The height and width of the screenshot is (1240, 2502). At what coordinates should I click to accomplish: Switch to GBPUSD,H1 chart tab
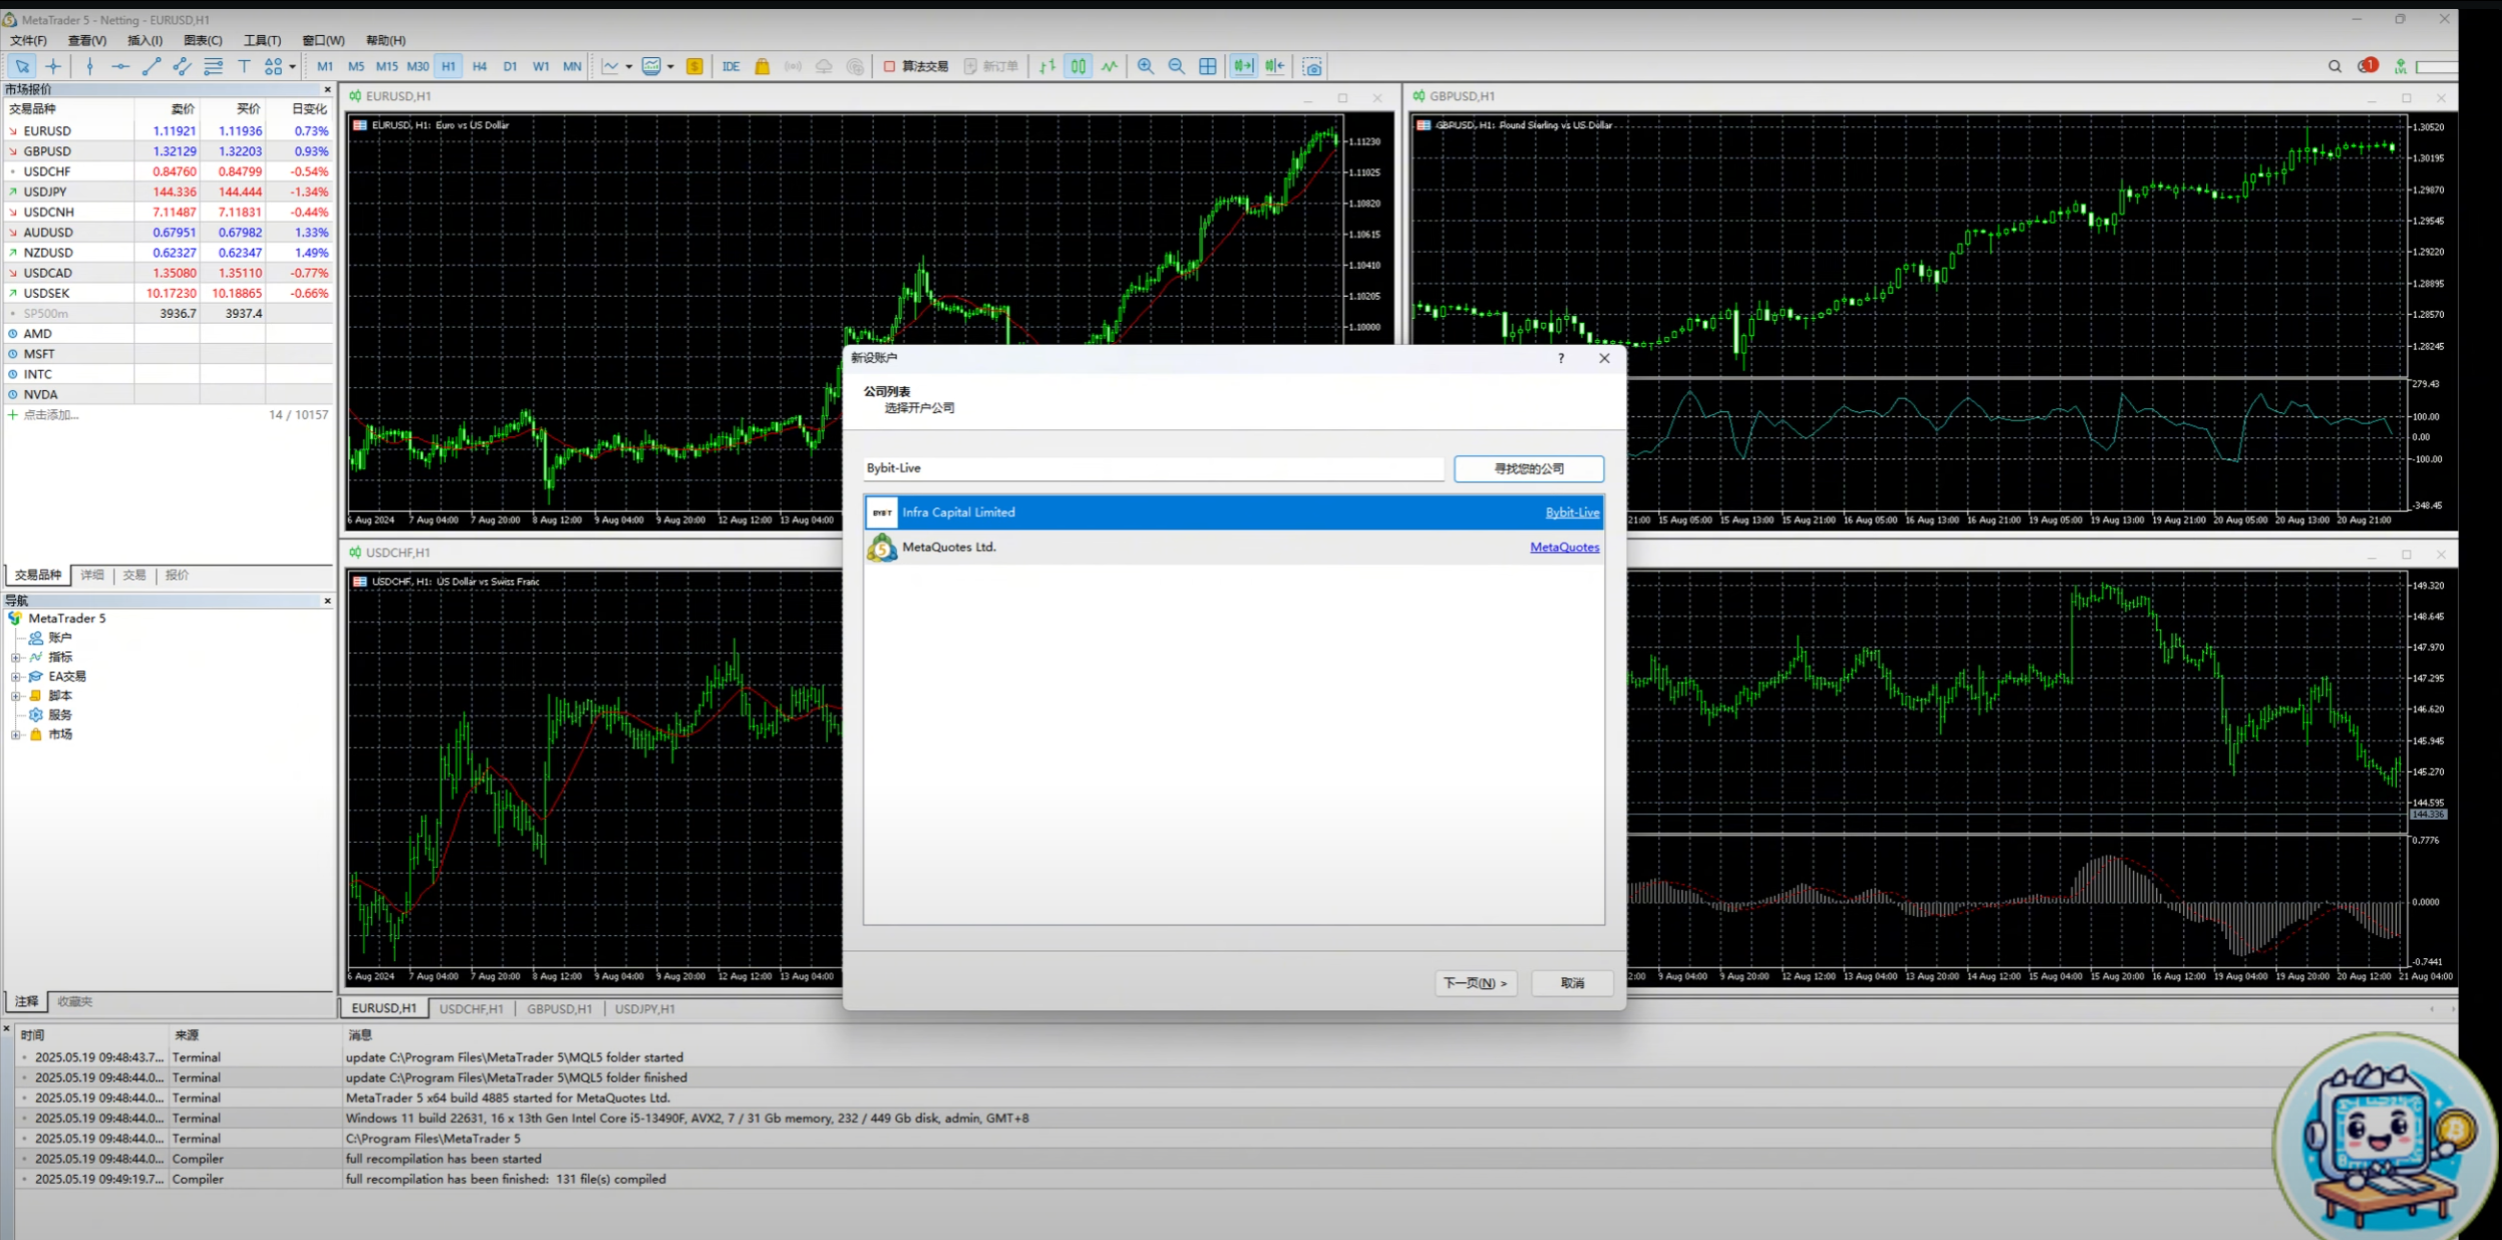[x=560, y=1009]
